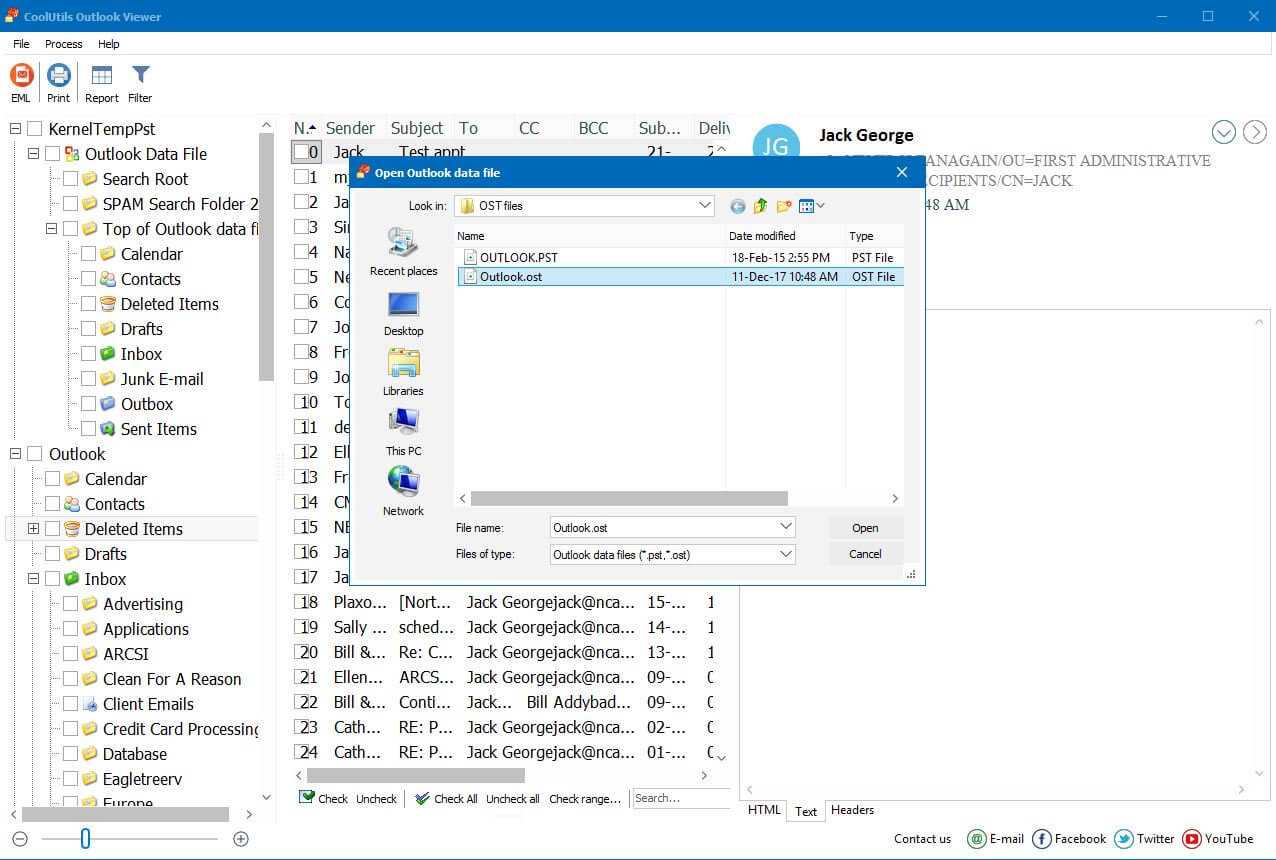Image resolution: width=1276 pixels, height=860 pixels.
Task: Switch to the HTML tab
Action: 764,811
